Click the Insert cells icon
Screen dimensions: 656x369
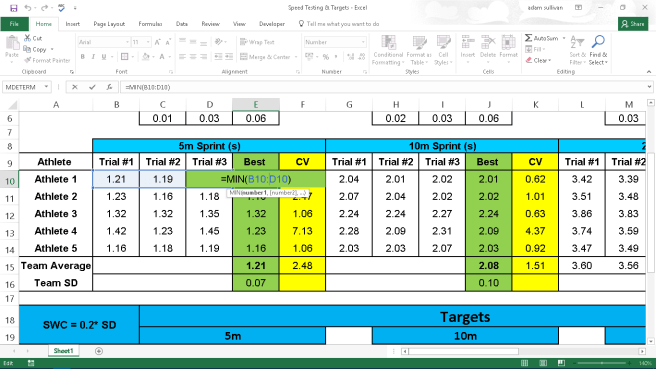tap(467, 43)
